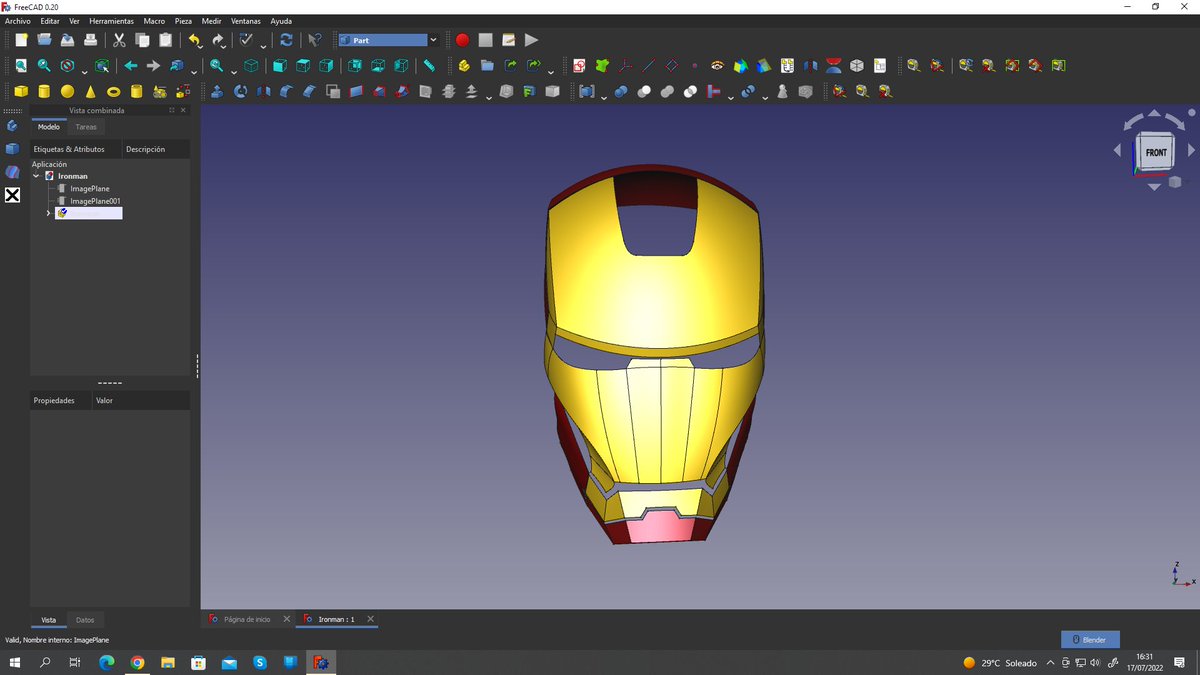
Task: Switch to the Datos properties tab
Action: pyautogui.click(x=85, y=620)
